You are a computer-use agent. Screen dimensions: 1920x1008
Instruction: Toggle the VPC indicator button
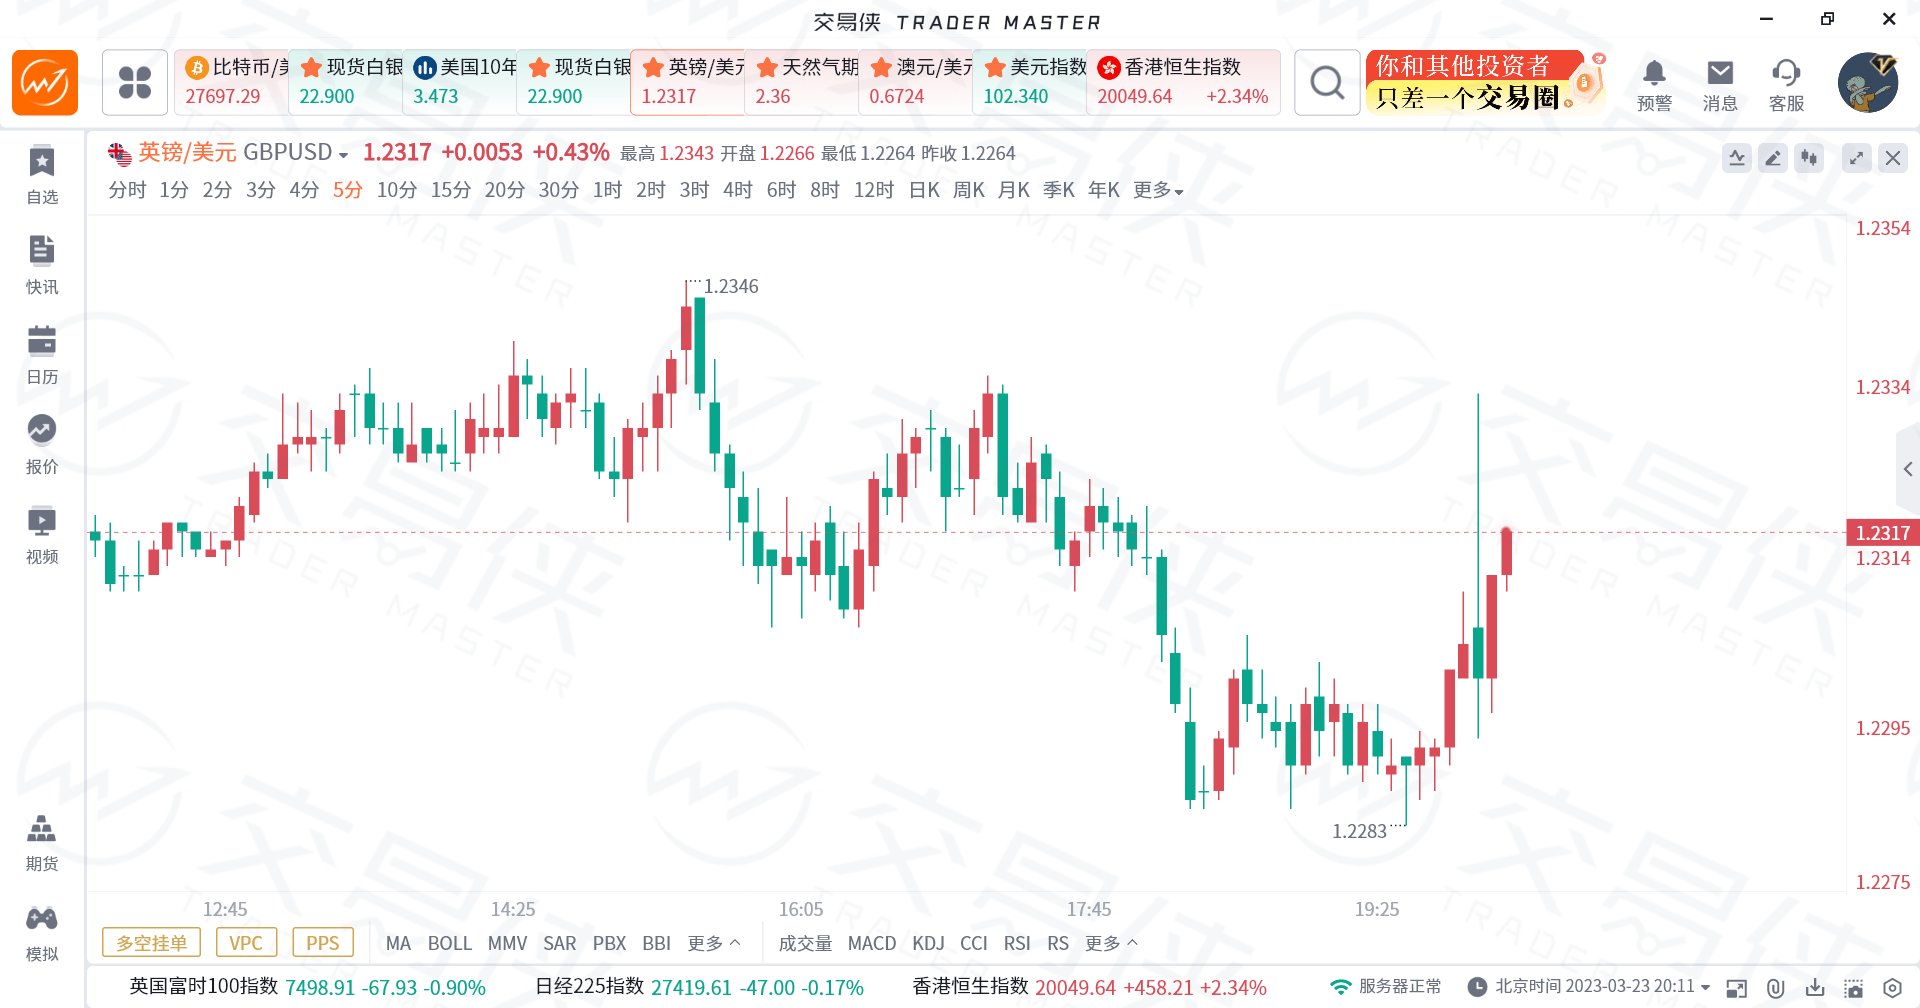246,943
